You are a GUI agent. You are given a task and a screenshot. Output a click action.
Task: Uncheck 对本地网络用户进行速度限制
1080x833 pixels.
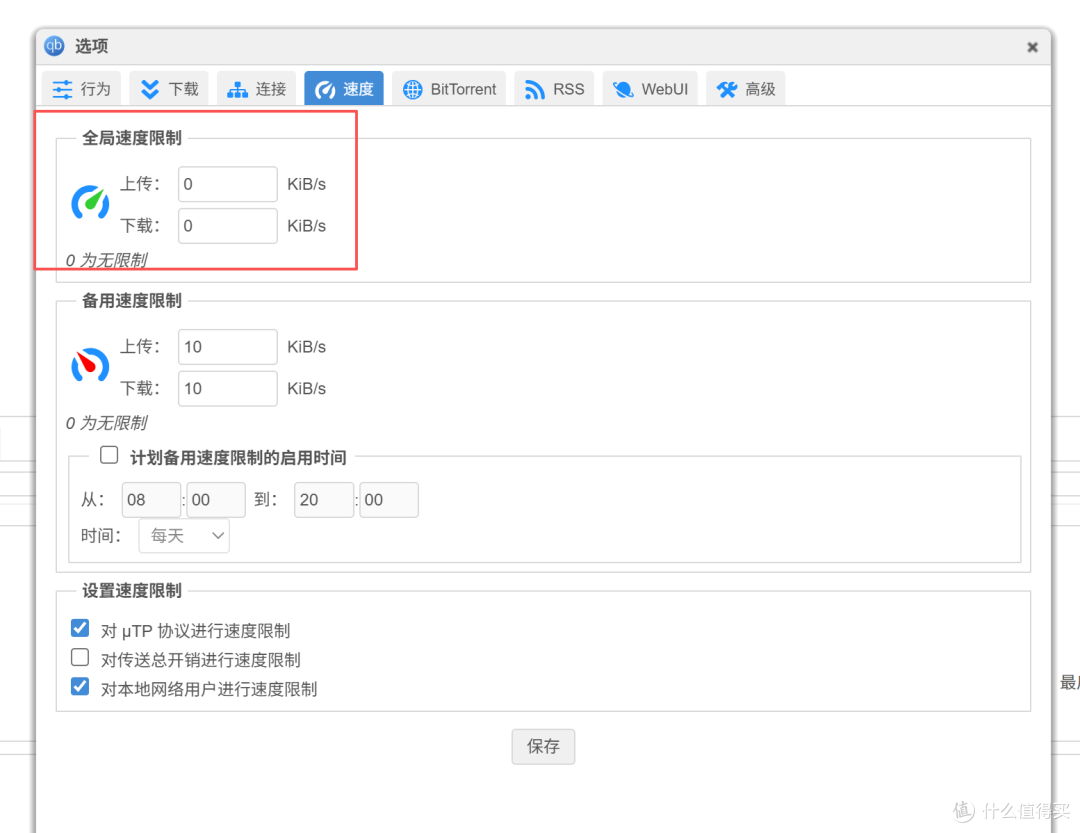tap(80, 687)
